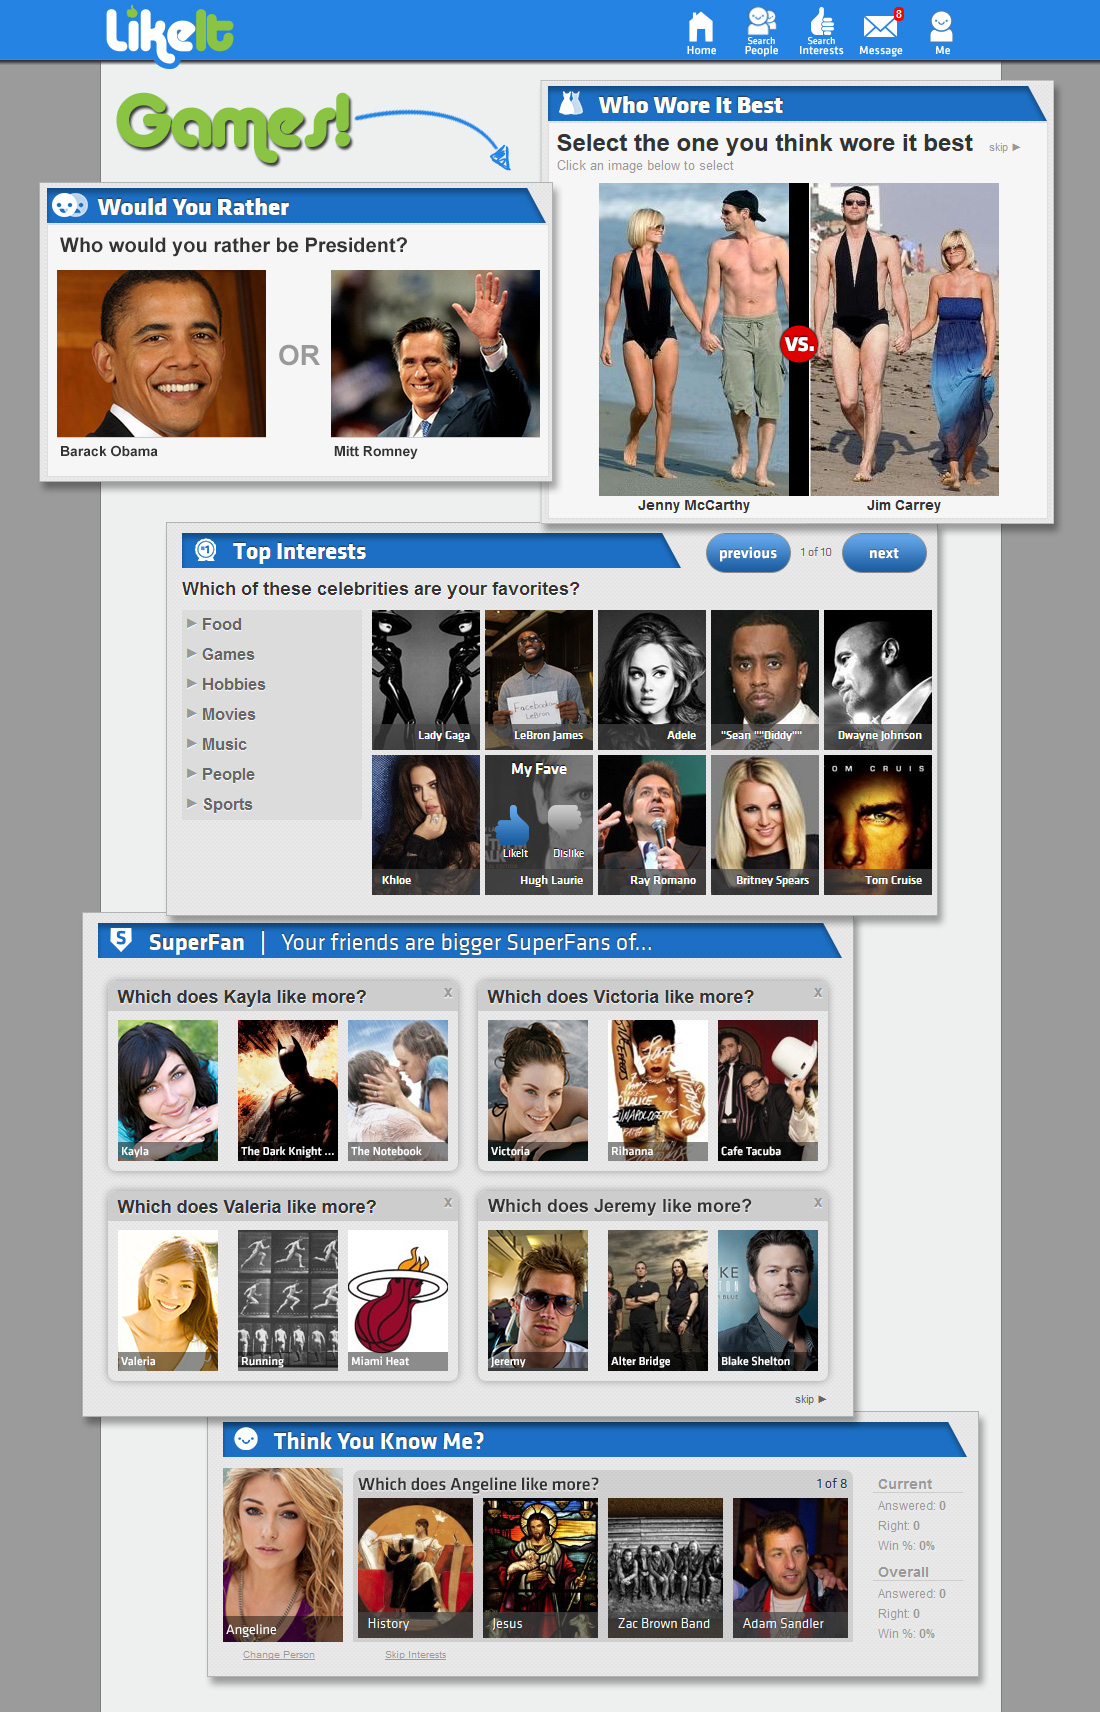The height and width of the screenshot is (1712, 1100).
Task: Choose Mitt Romney photo
Action: [x=435, y=353]
